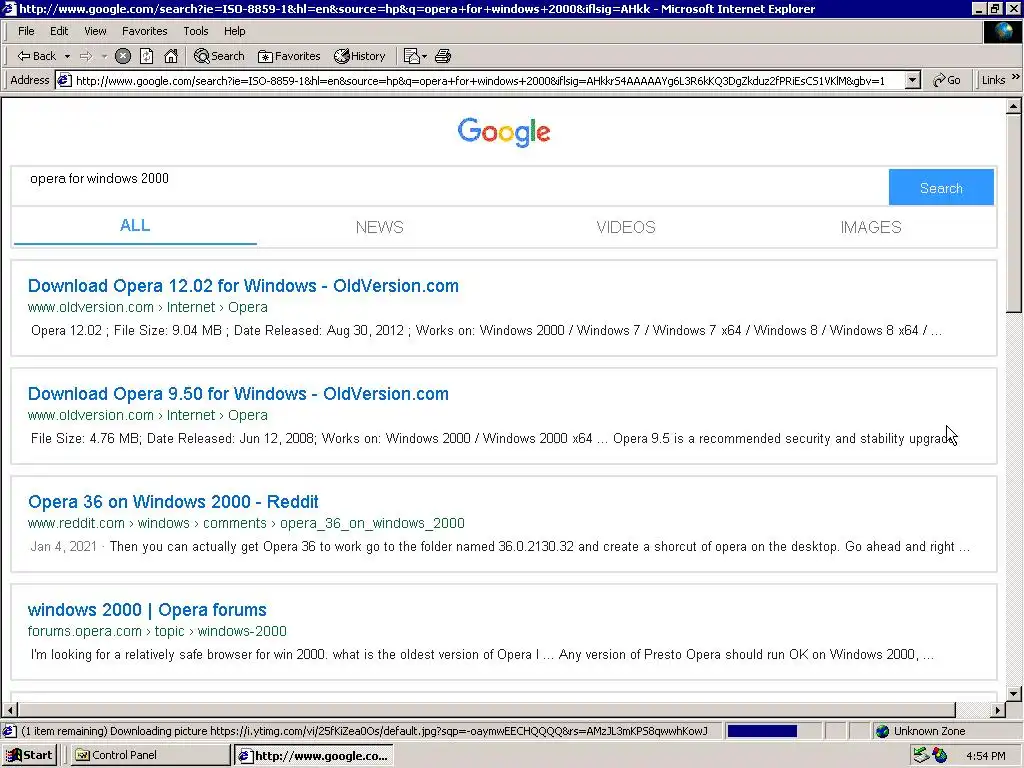
Task: Open the Forward history dropdown arrow
Action: click(104, 56)
